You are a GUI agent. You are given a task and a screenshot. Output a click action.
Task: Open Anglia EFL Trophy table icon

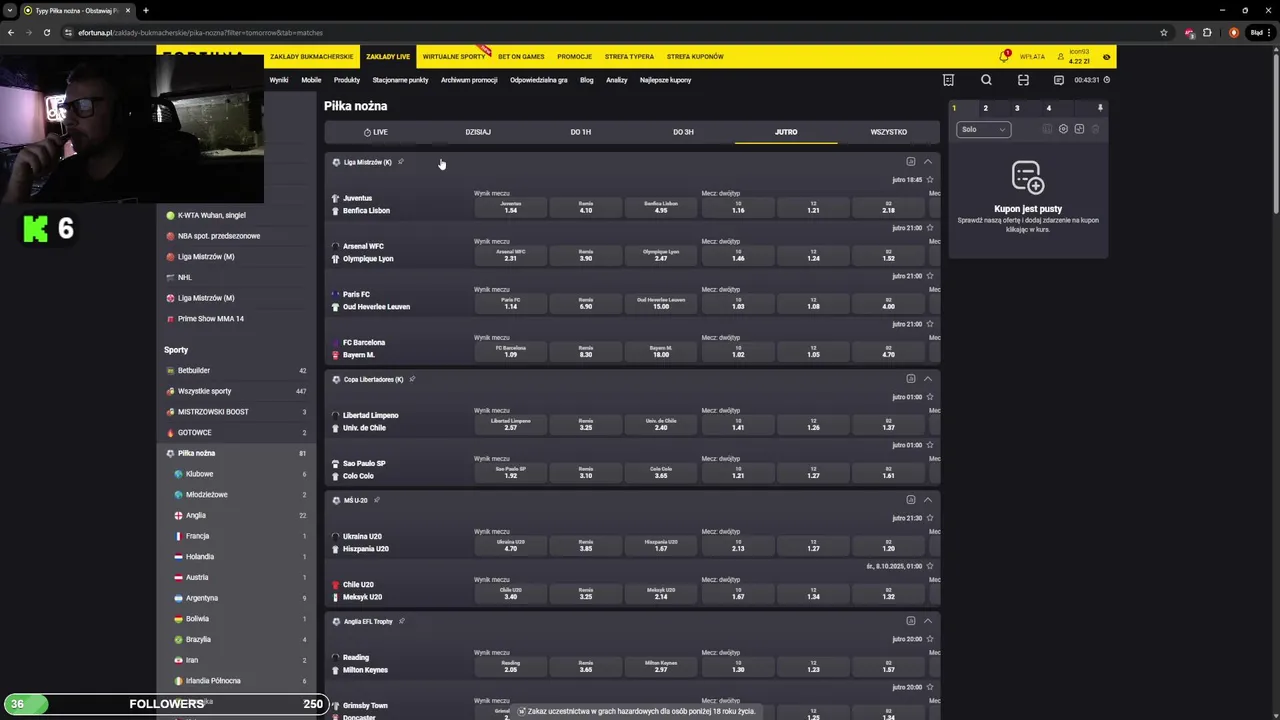tap(911, 621)
